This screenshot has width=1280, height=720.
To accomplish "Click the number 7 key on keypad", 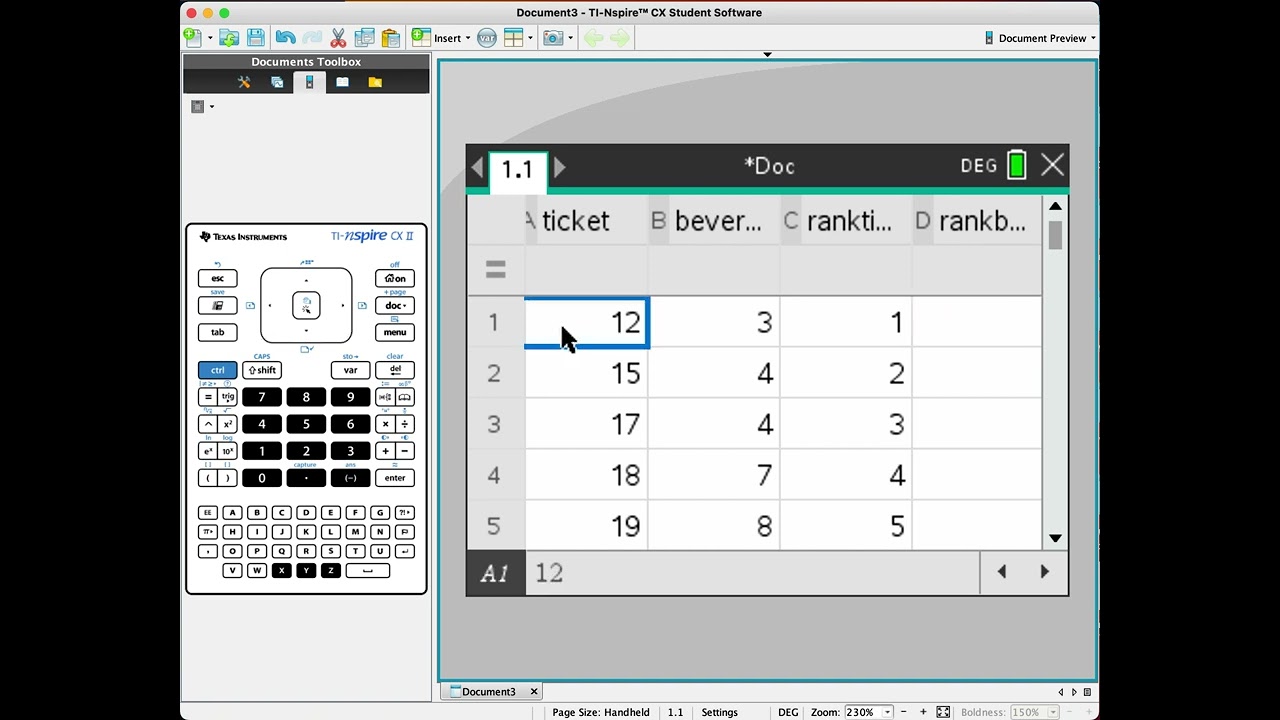I will 262,397.
